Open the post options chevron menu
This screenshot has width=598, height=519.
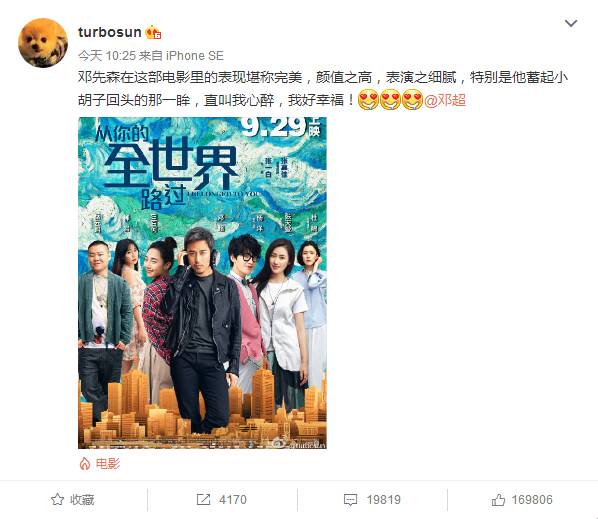click(x=571, y=24)
